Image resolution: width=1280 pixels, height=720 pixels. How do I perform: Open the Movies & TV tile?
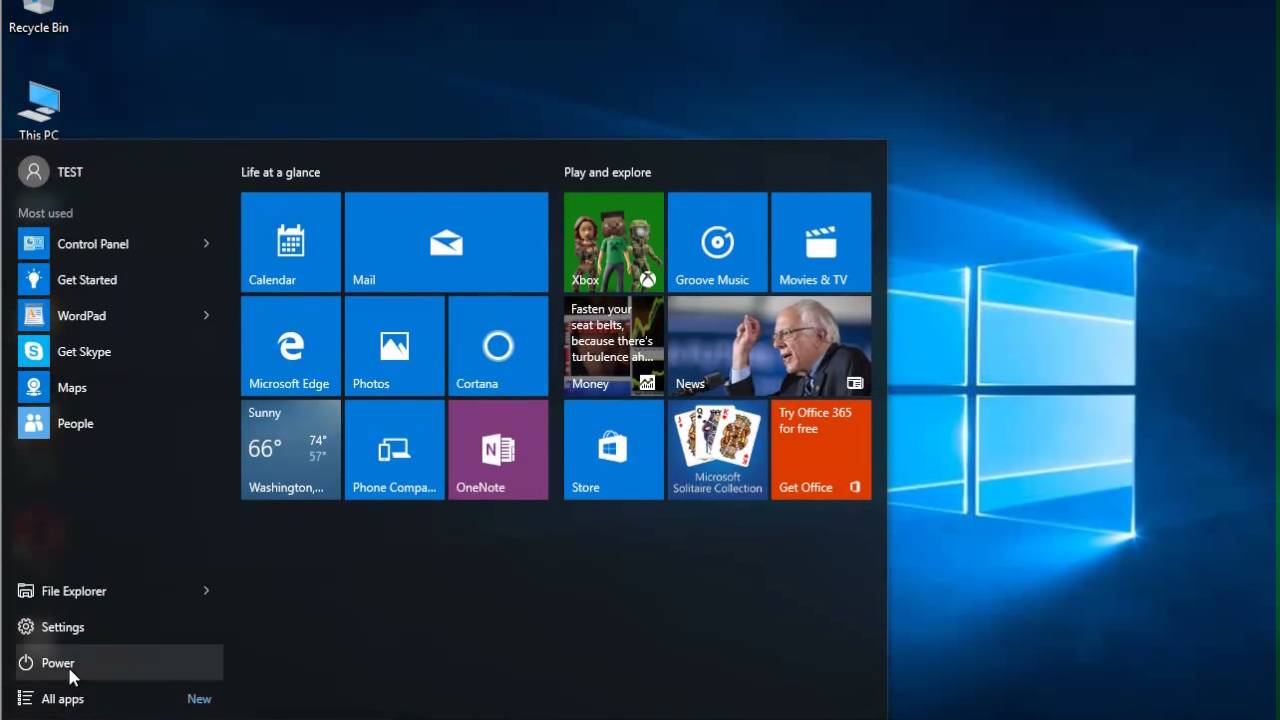click(x=821, y=242)
